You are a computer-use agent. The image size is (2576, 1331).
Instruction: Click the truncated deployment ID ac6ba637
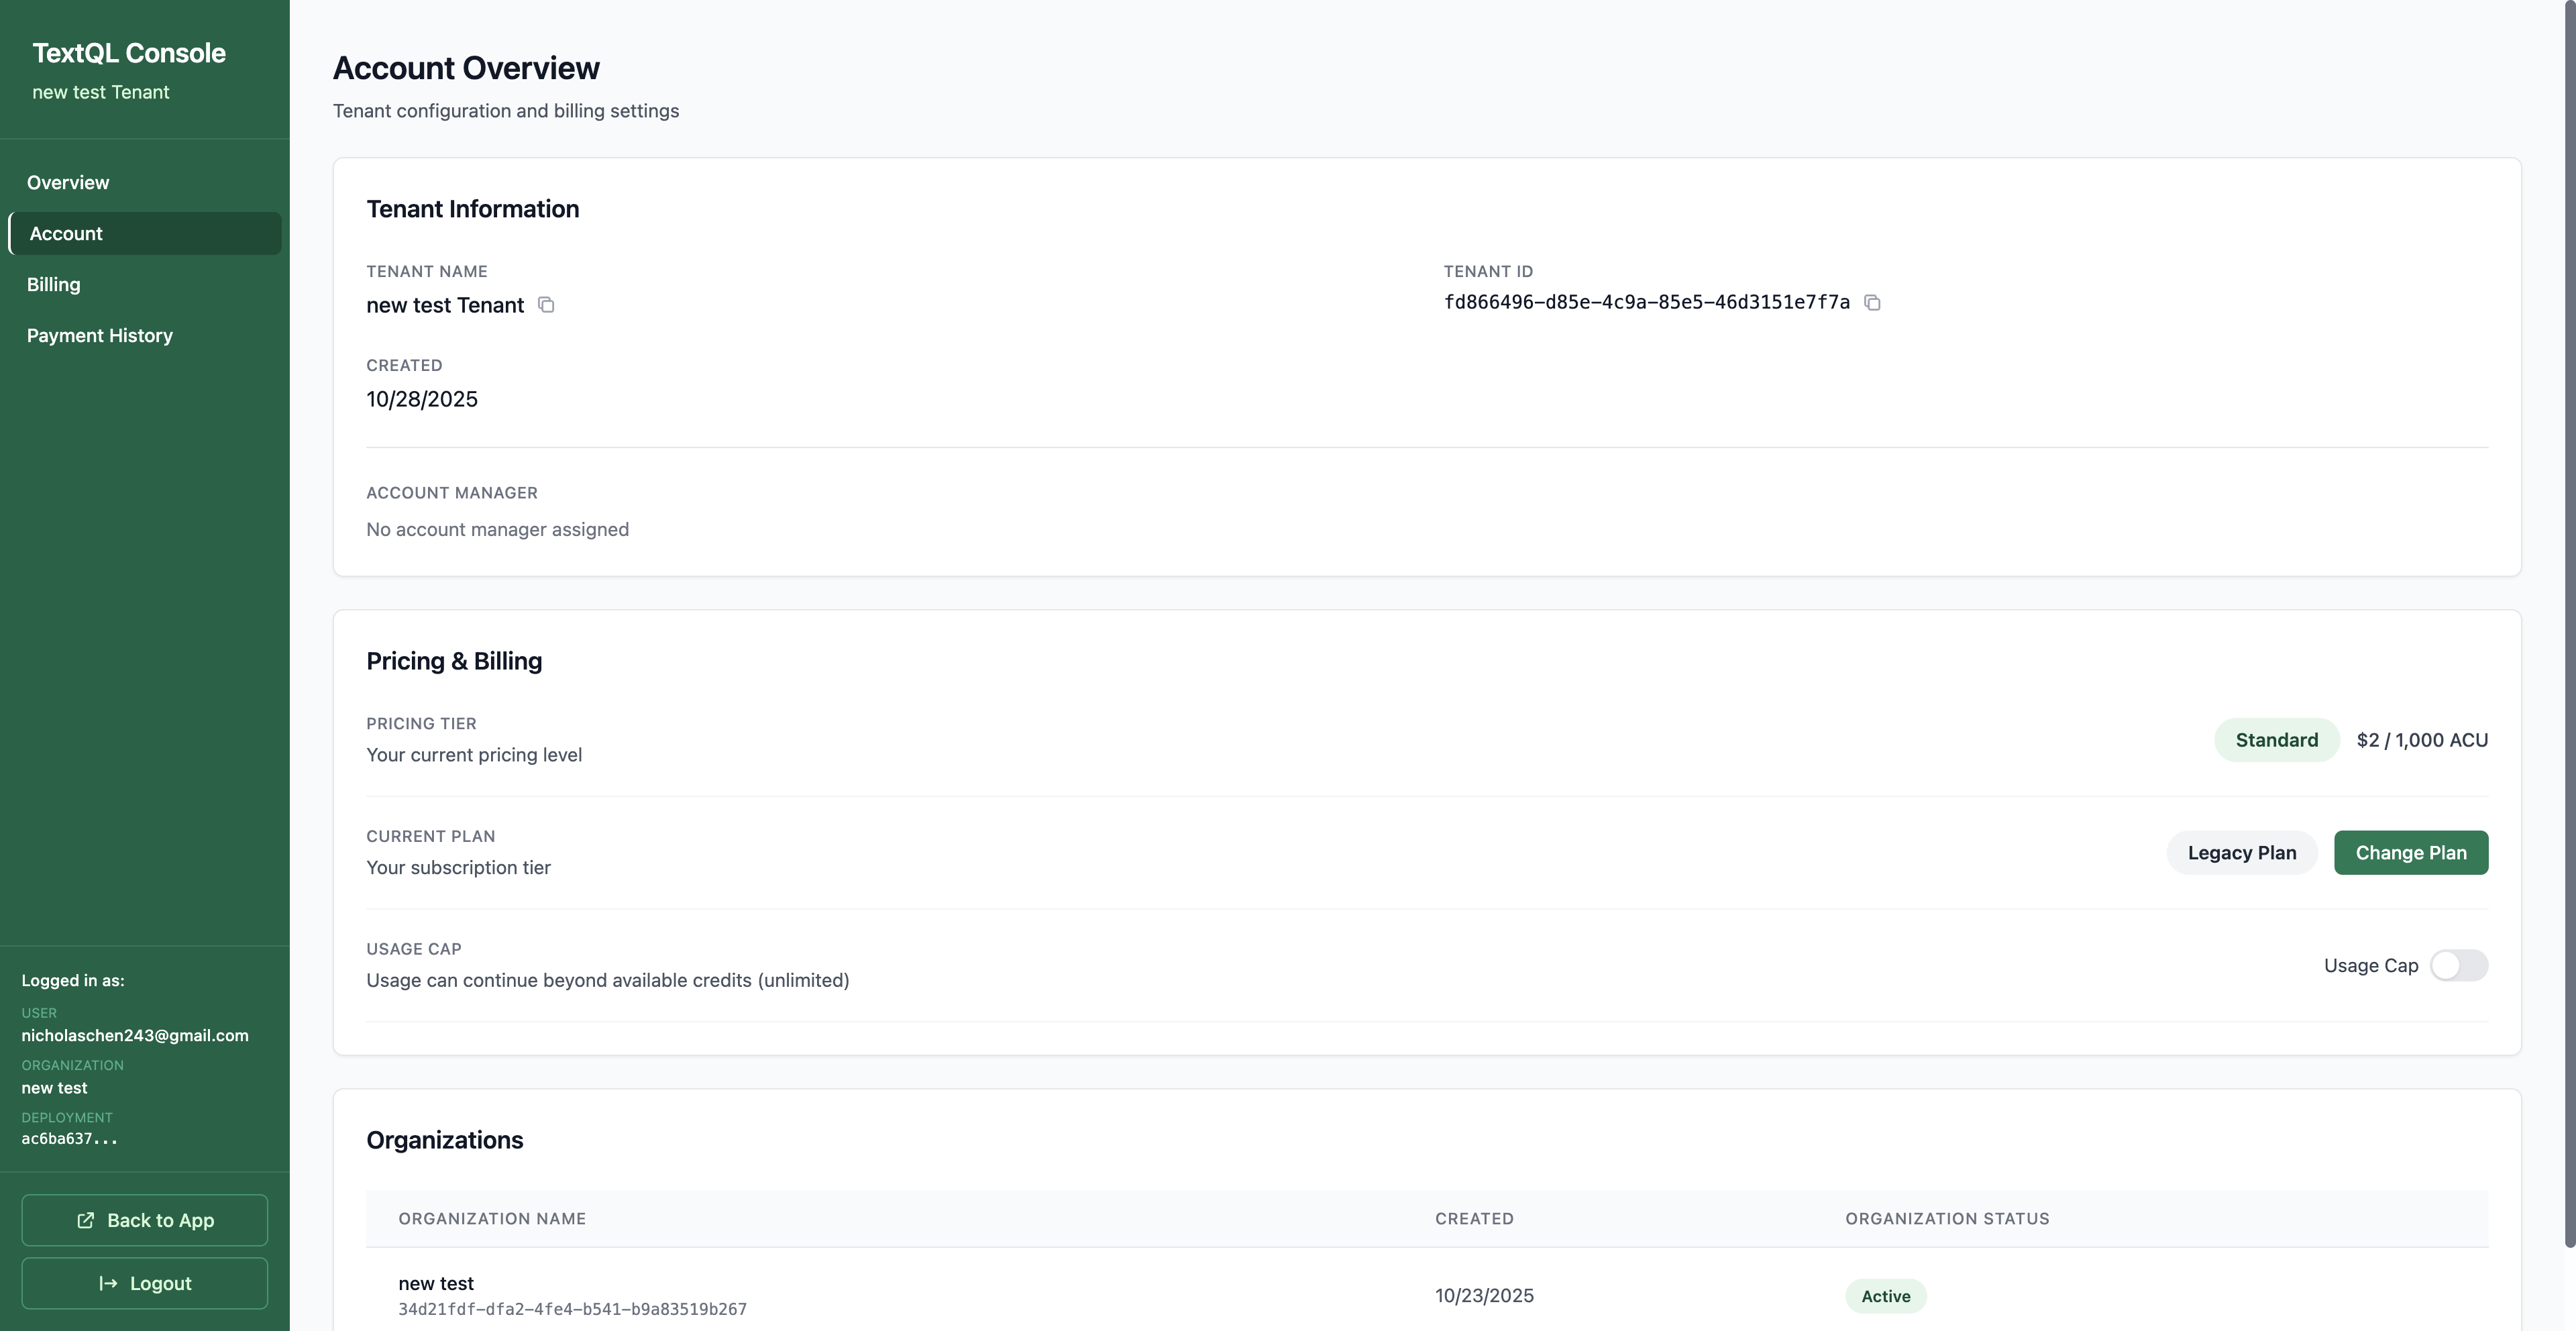coord(69,1138)
